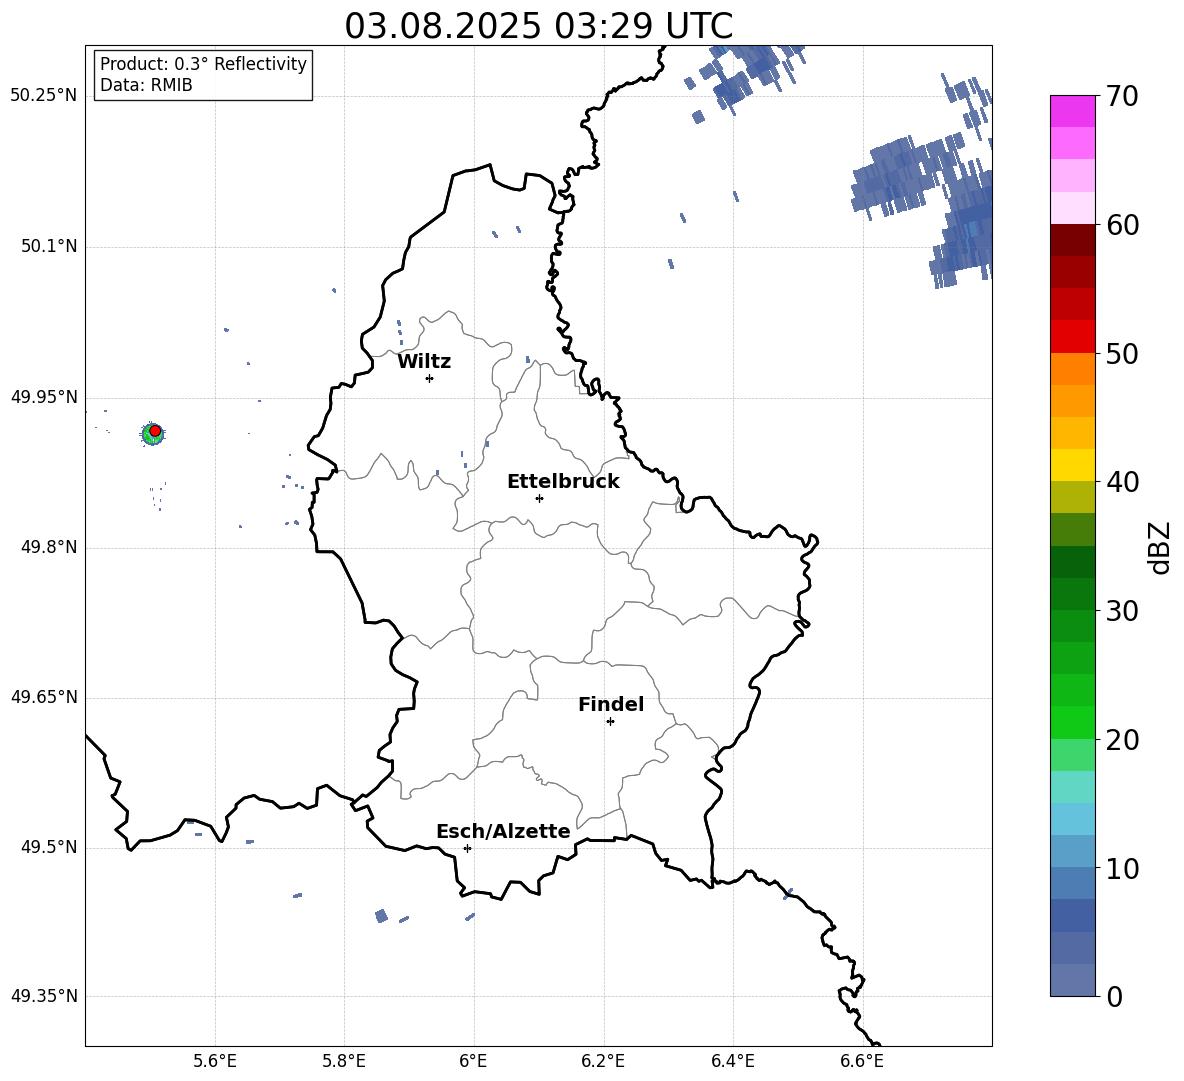This screenshot has height=1081, width=1184.
Task: Click the Wiltz station cross marker
Action: [x=430, y=378]
